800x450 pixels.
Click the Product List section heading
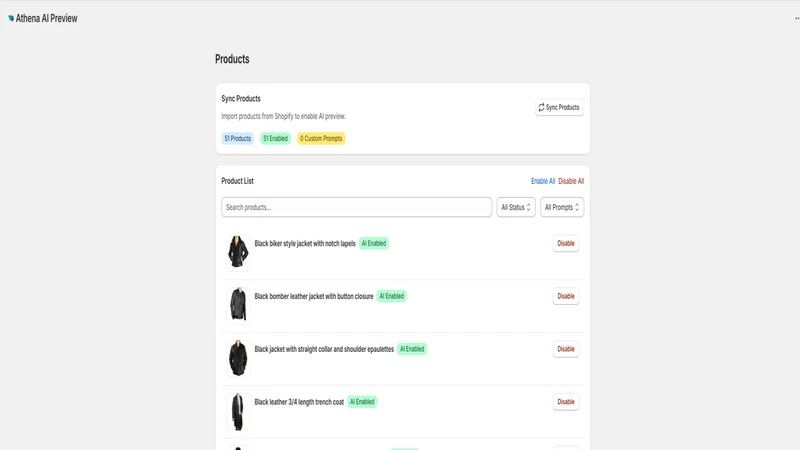pyautogui.click(x=237, y=181)
